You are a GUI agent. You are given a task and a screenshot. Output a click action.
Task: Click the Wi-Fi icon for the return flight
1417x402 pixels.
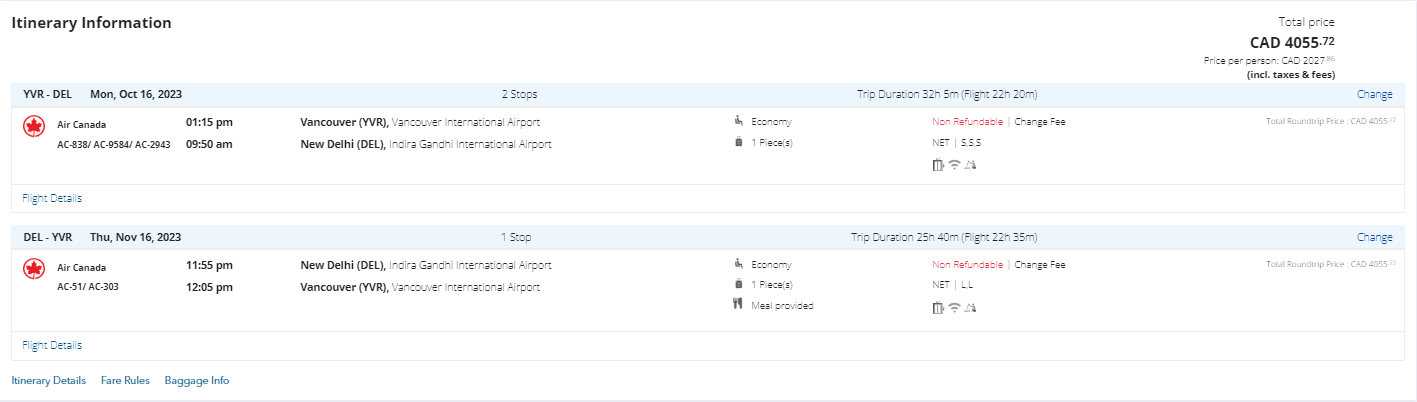pos(954,308)
